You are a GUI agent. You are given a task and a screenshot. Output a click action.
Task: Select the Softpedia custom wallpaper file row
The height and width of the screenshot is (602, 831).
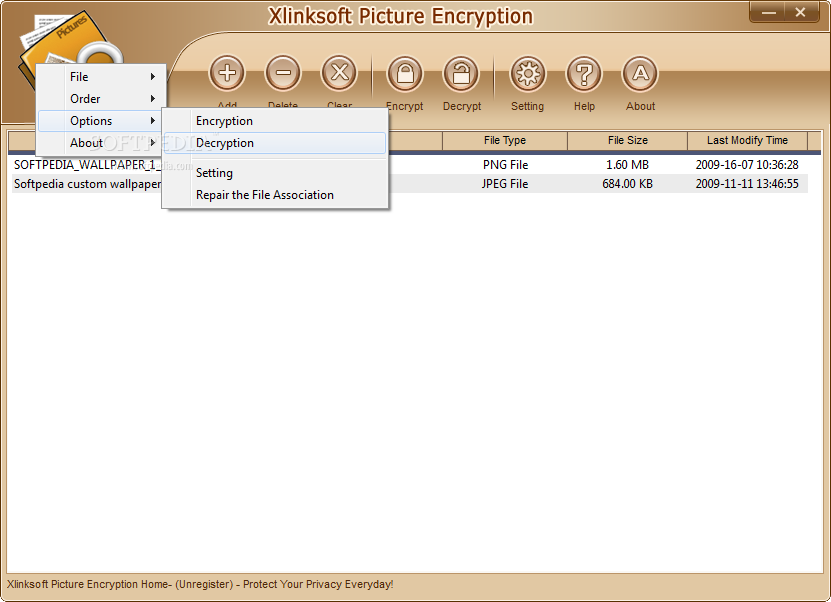click(x=409, y=184)
